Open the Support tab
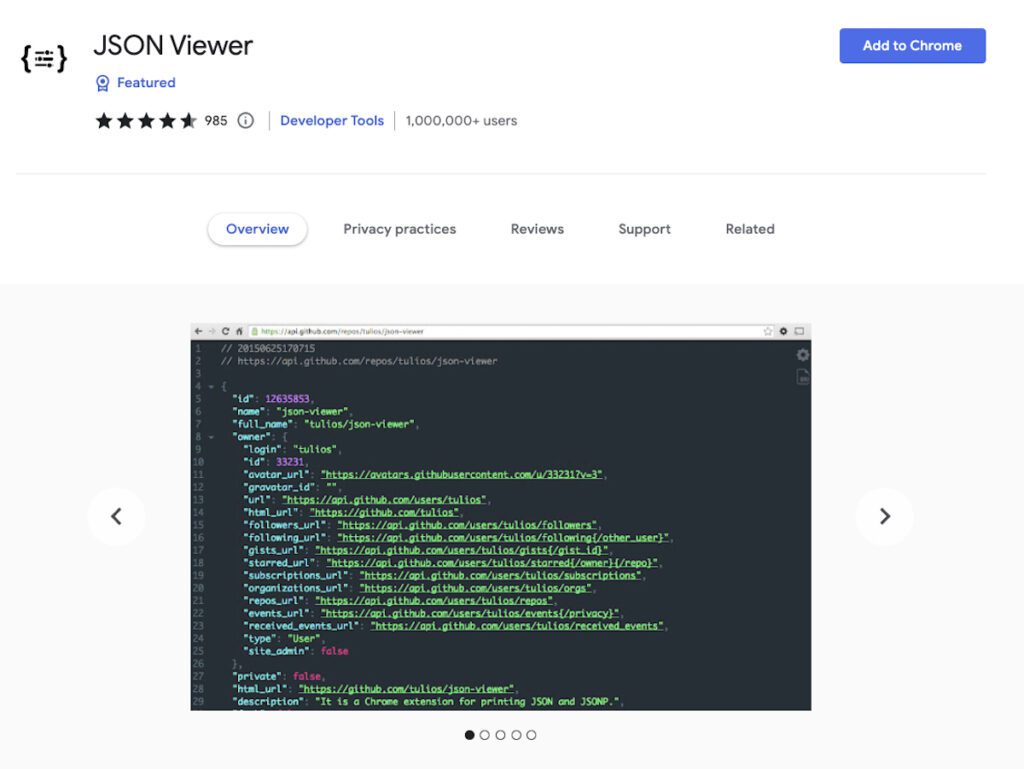 coord(645,229)
